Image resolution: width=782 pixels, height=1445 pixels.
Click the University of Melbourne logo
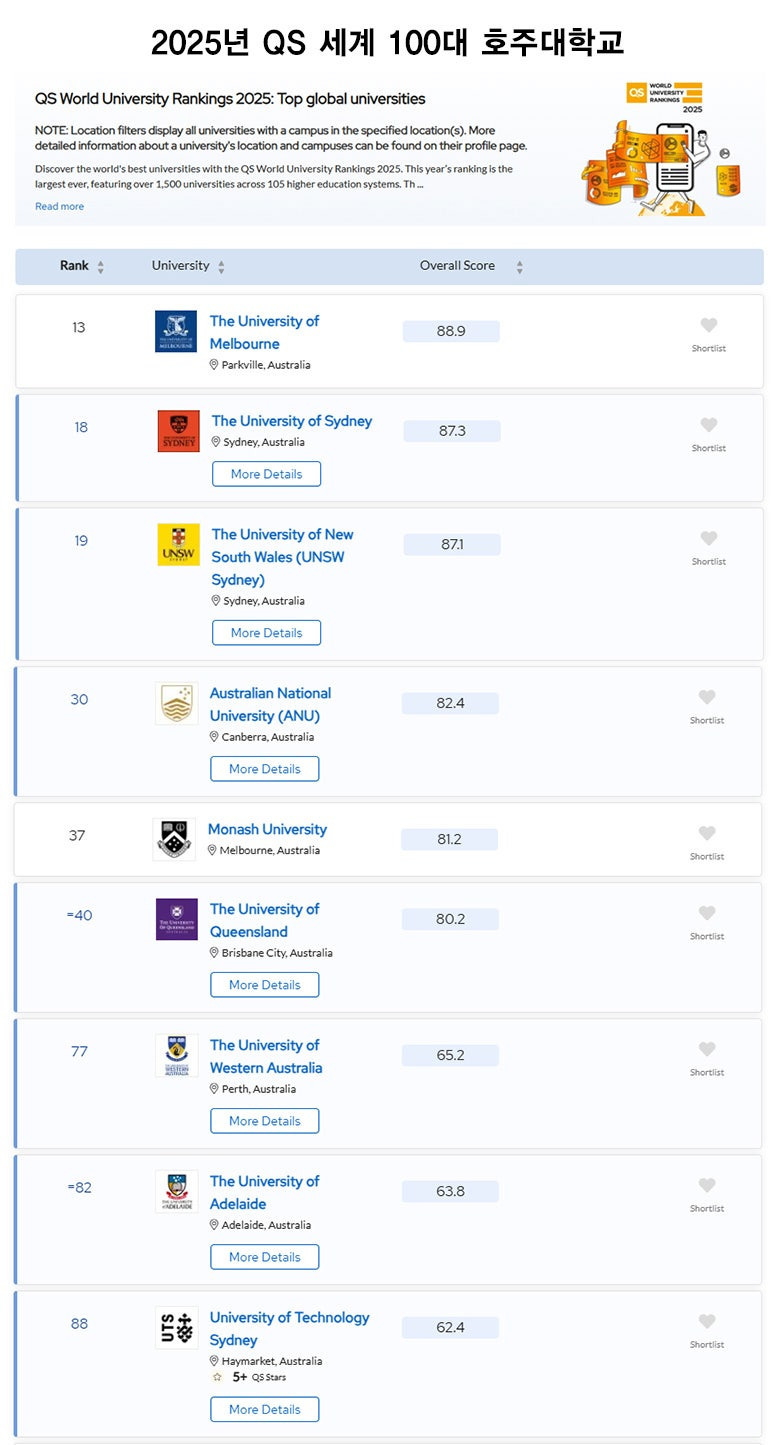pos(176,331)
